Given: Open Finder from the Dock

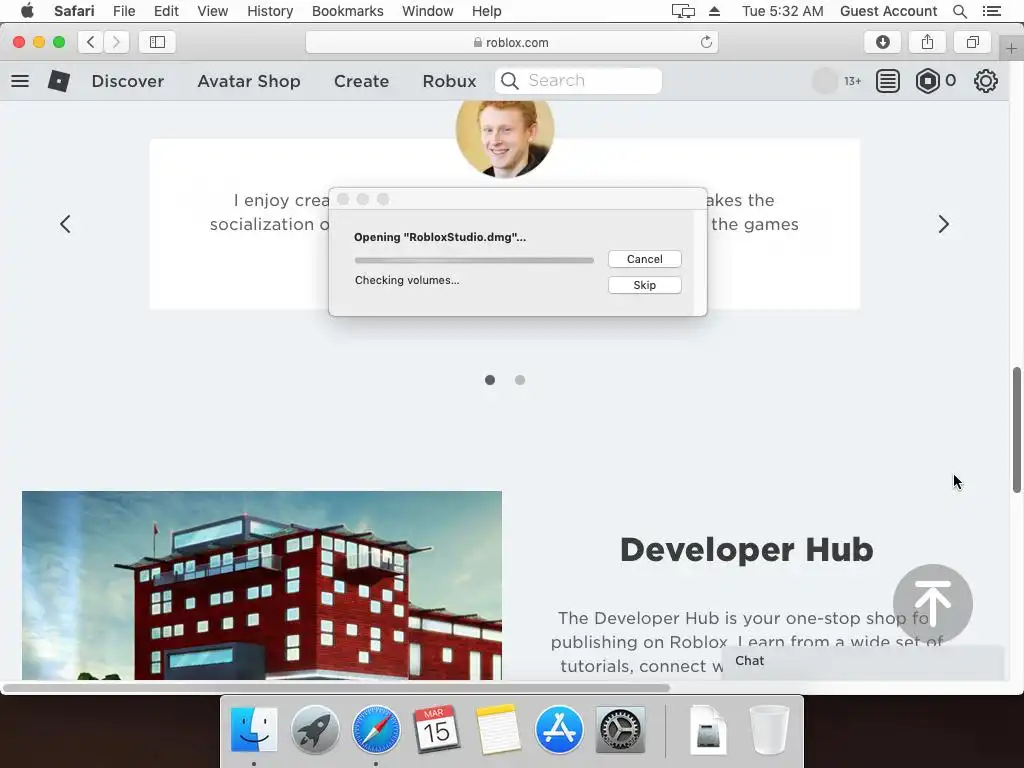Looking at the screenshot, I should pyautogui.click(x=254, y=729).
